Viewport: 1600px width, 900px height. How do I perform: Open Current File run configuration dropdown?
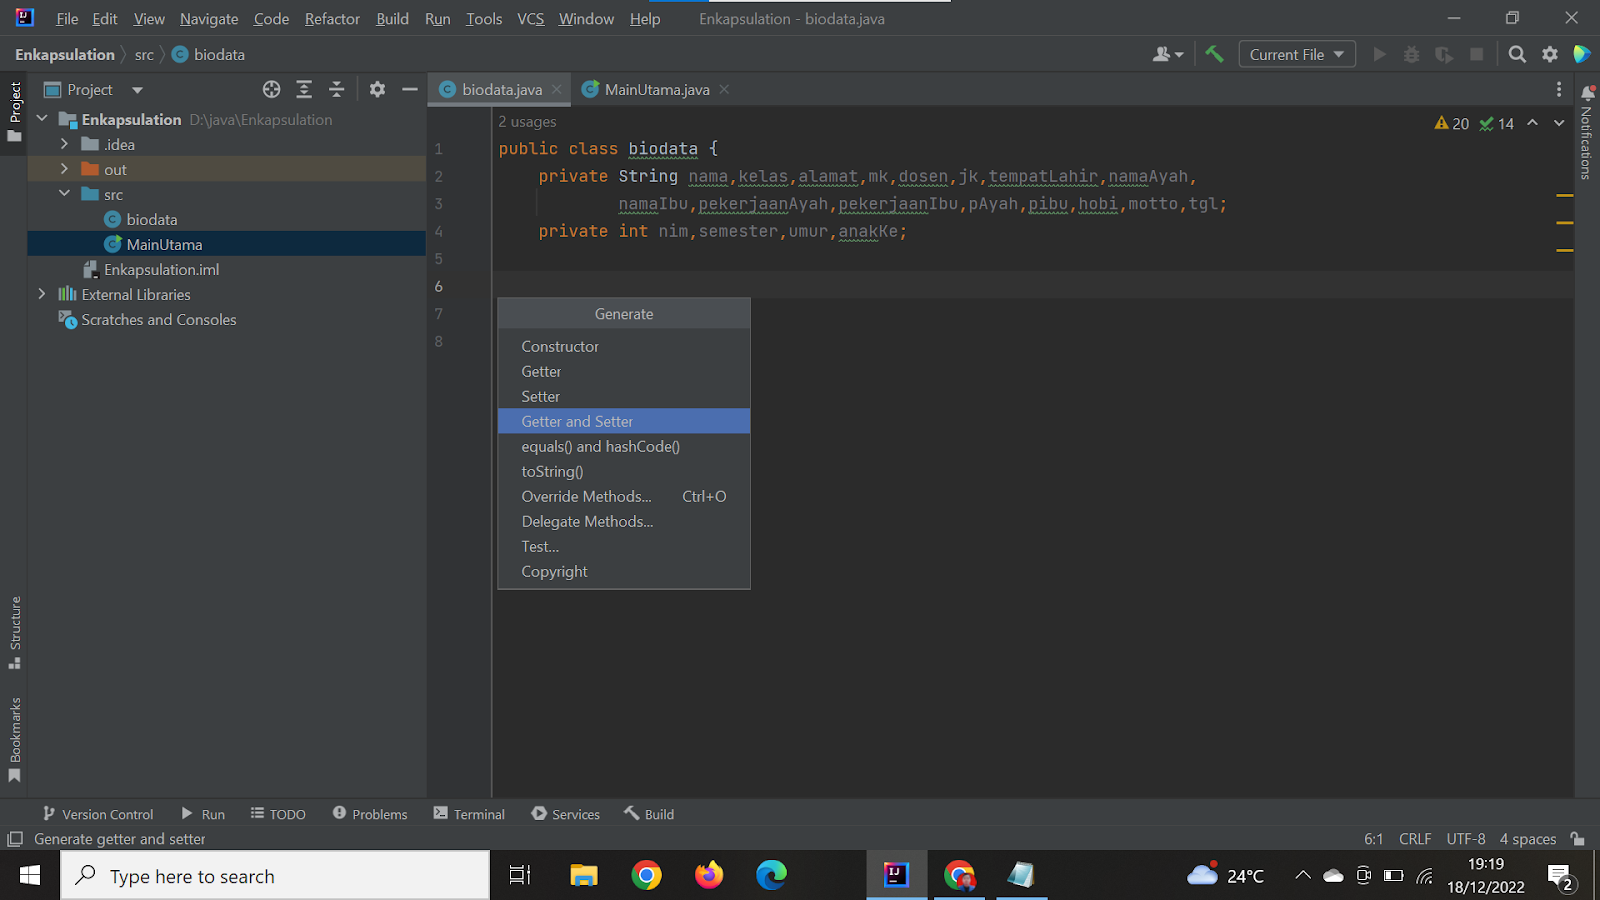tap(1297, 54)
